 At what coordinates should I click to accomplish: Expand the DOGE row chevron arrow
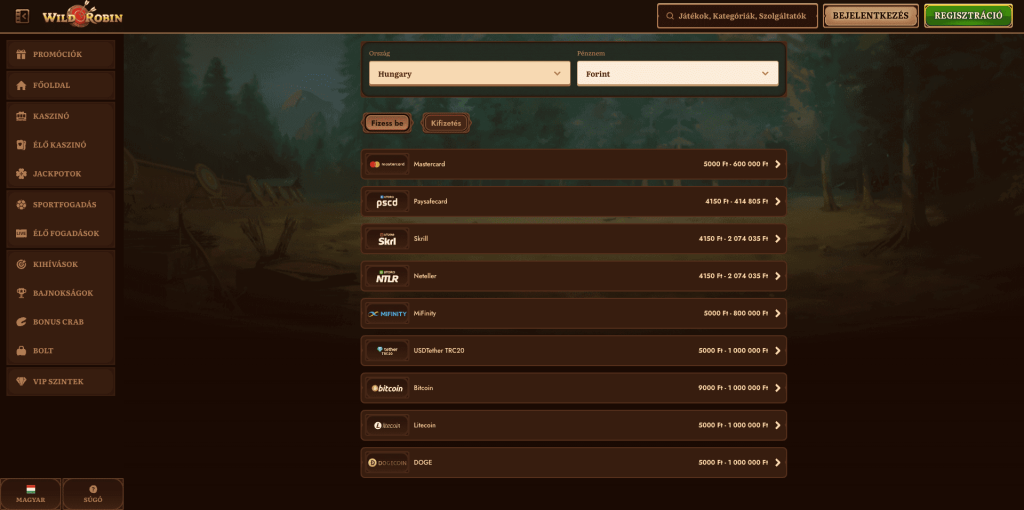coord(777,462)
